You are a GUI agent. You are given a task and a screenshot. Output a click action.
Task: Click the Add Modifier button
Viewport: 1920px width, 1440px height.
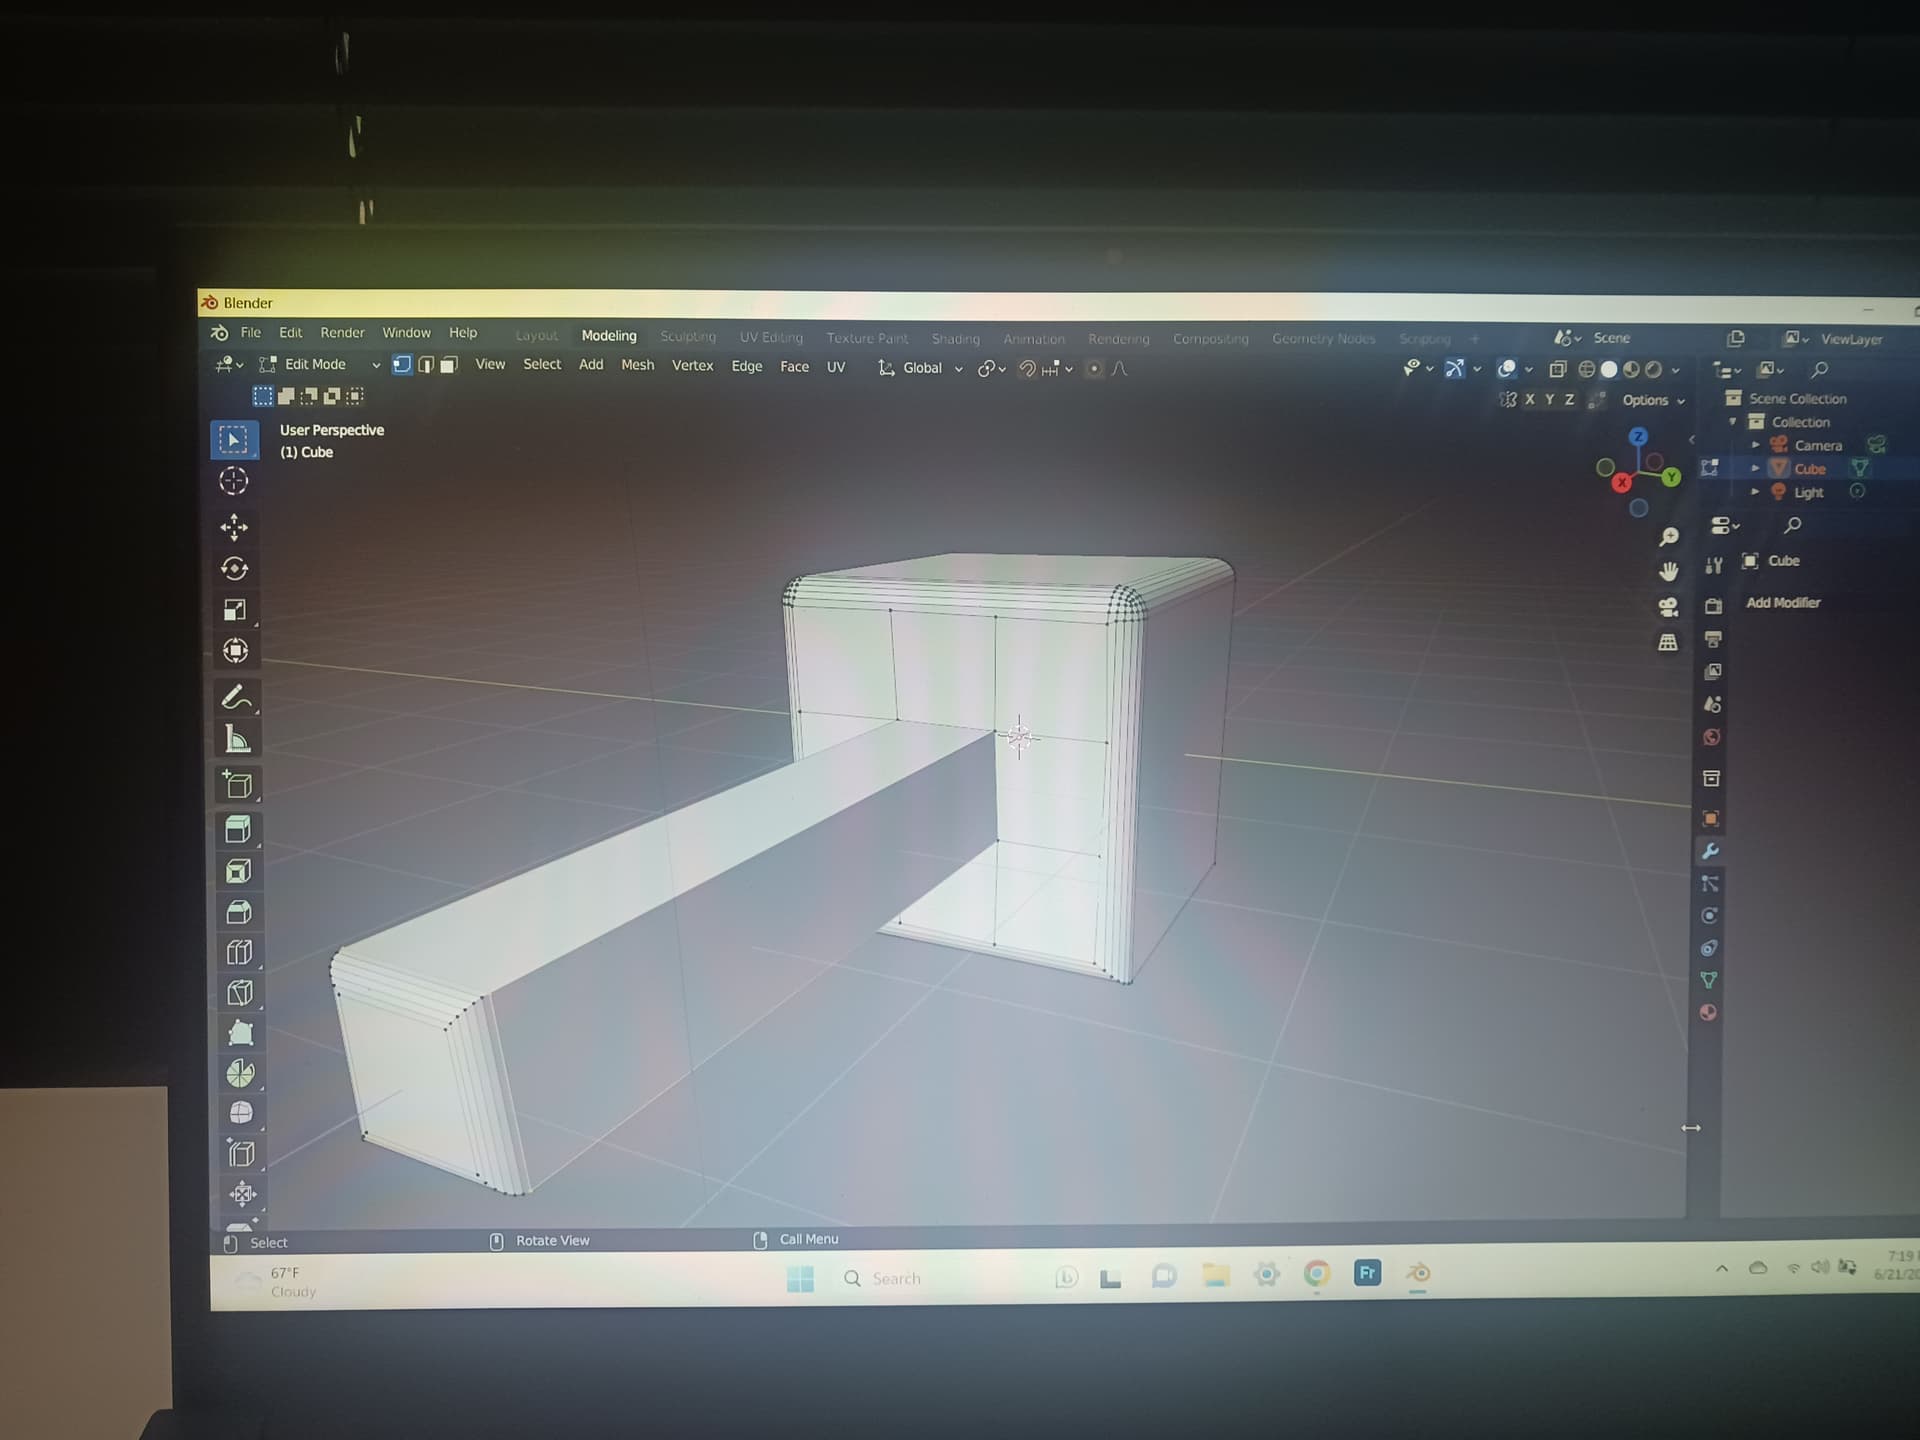tap(1783, 602)
